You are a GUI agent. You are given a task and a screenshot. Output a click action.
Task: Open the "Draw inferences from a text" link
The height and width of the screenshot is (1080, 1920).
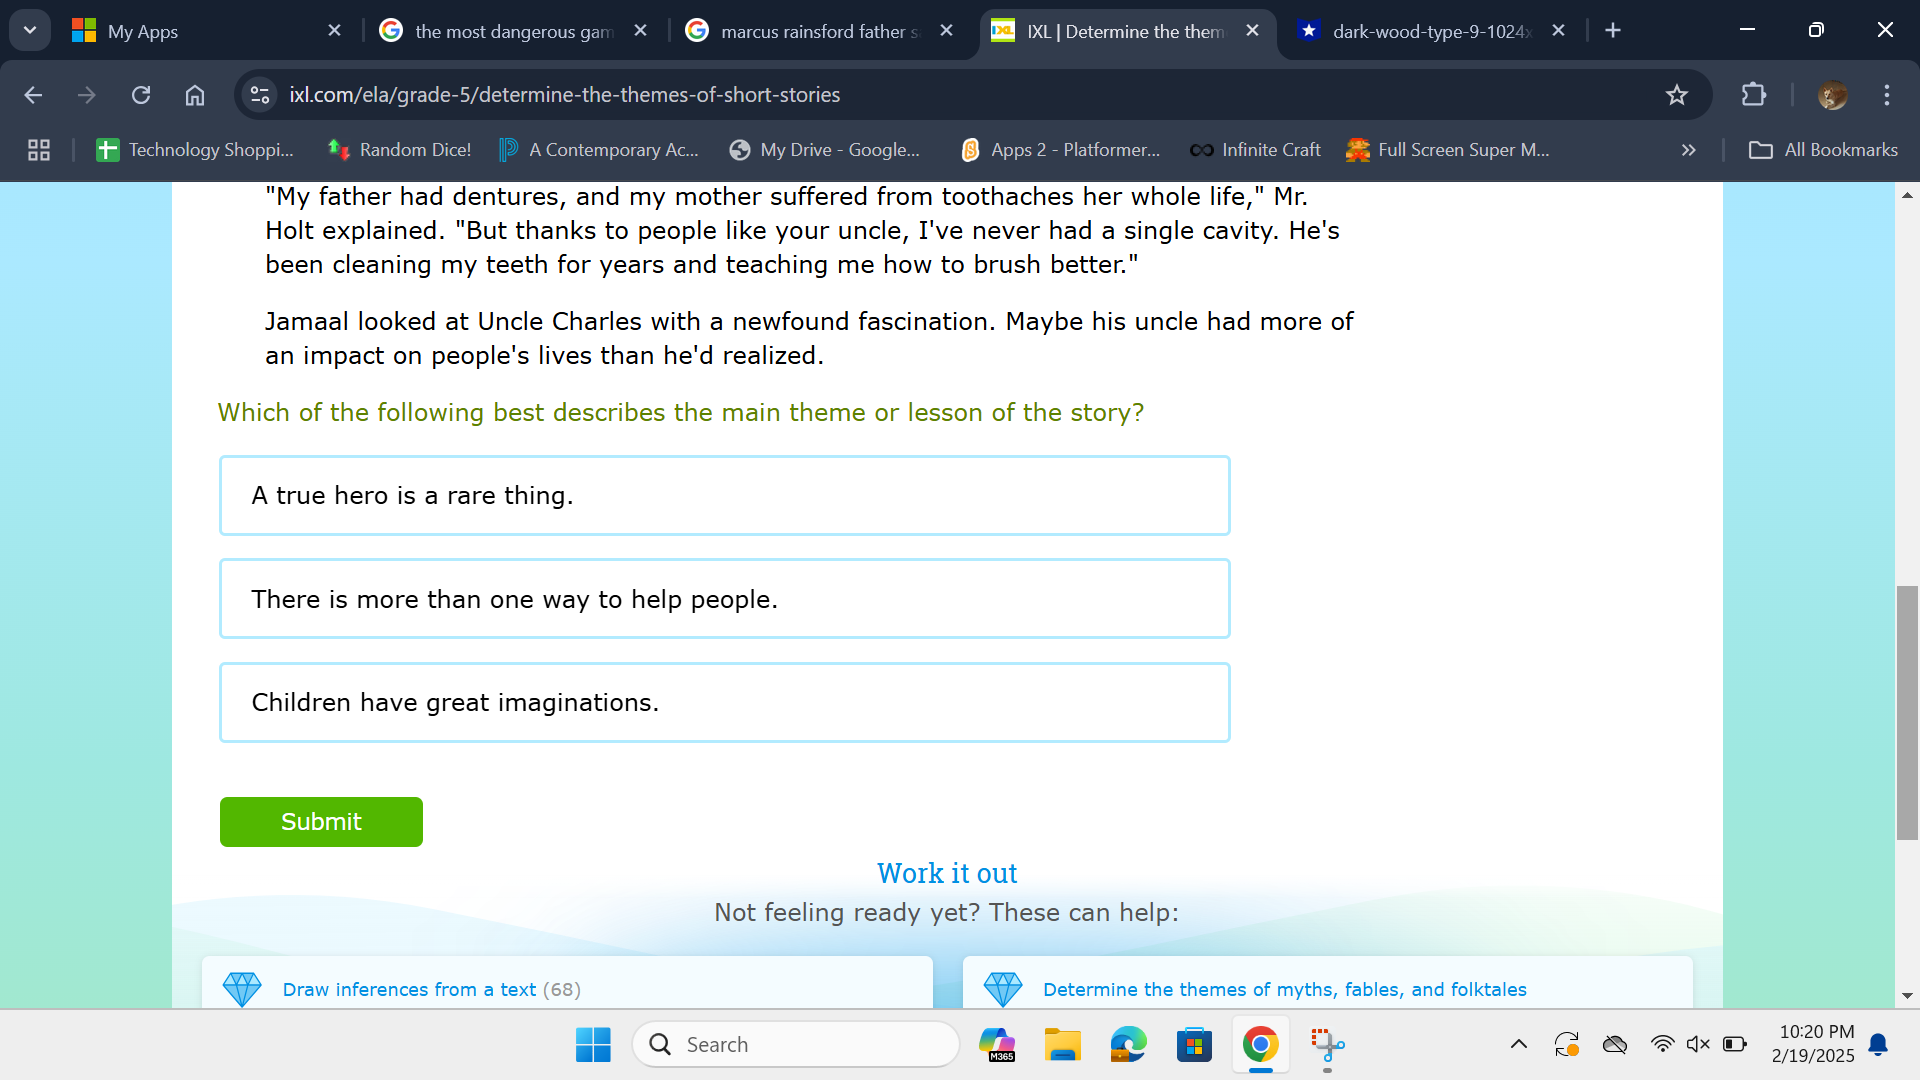(x=408, y=989)
